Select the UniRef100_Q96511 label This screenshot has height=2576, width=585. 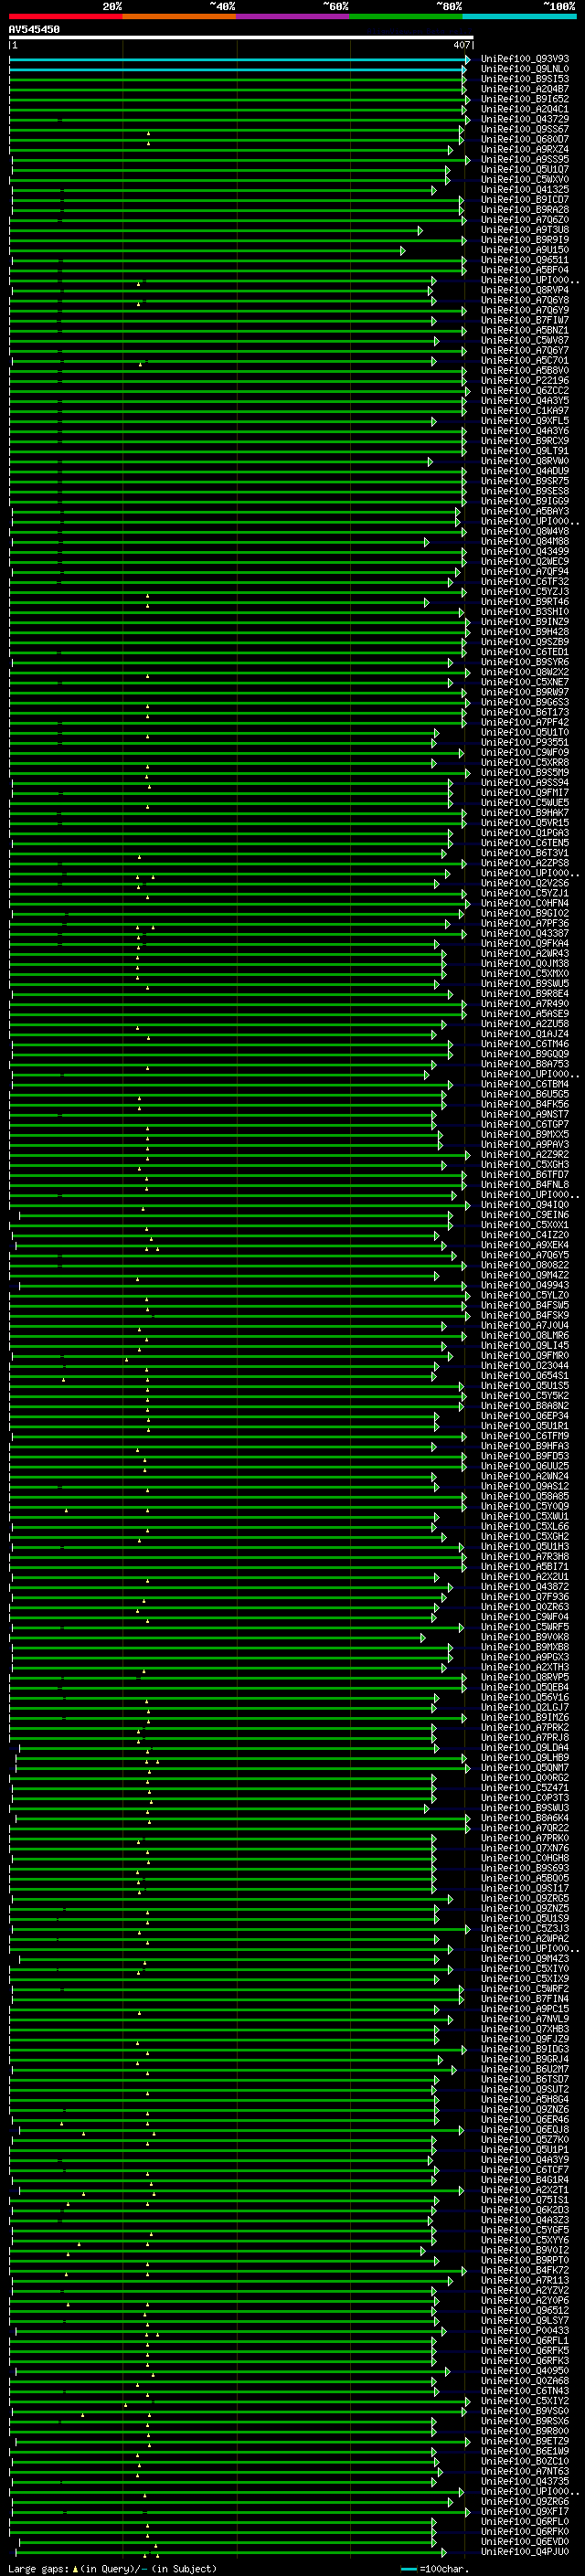tap(525, 260)
